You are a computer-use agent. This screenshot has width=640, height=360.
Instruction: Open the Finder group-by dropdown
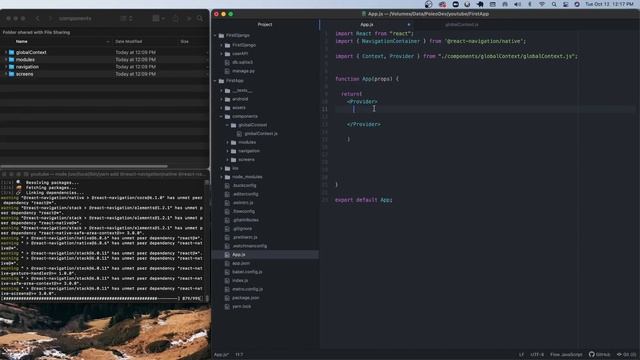[x=158, y=18]
